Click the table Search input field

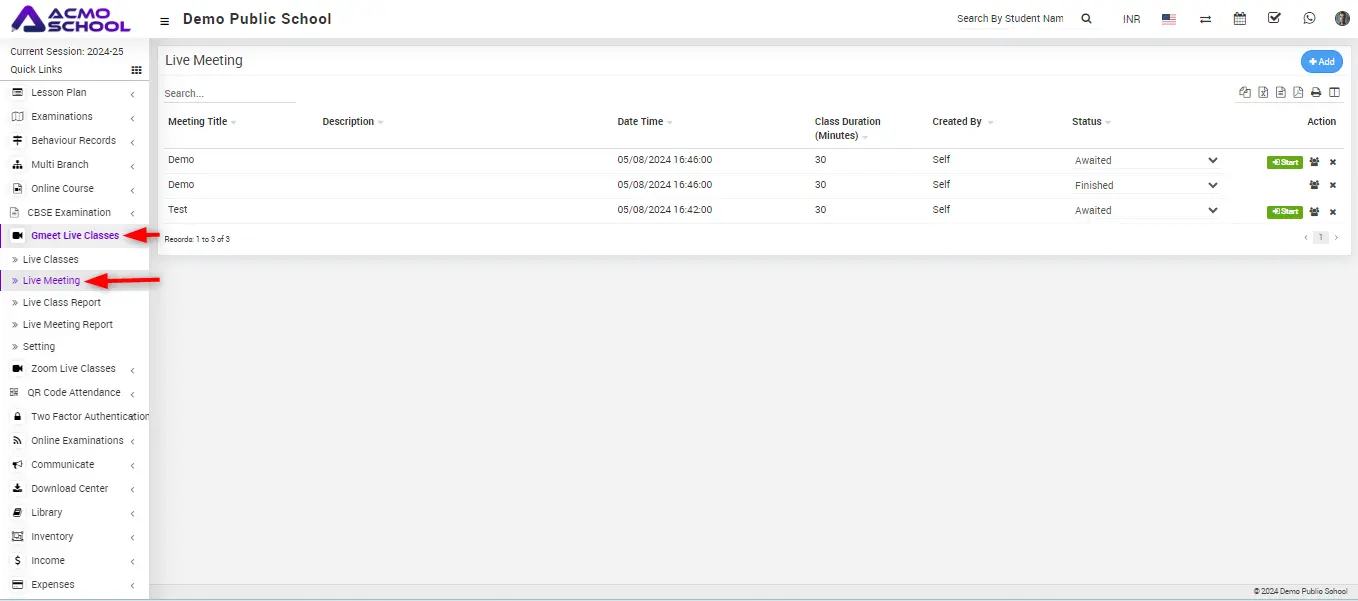(229, 94)
